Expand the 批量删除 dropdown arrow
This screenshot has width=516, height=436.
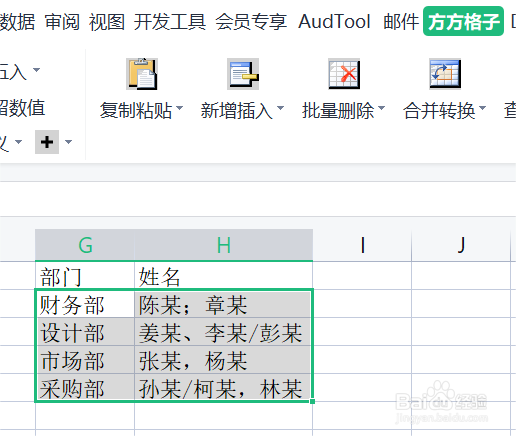[382, 108]
